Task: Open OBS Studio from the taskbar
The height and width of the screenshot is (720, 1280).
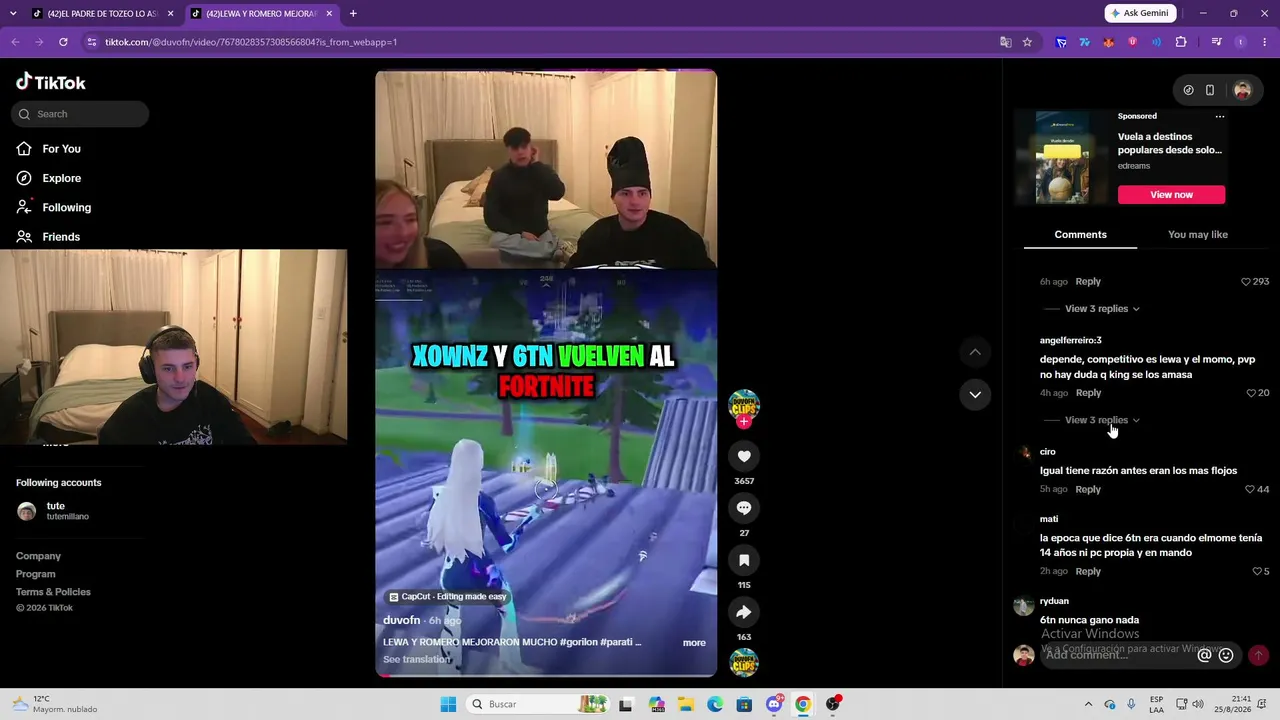Action: click(x=833, y=704)
